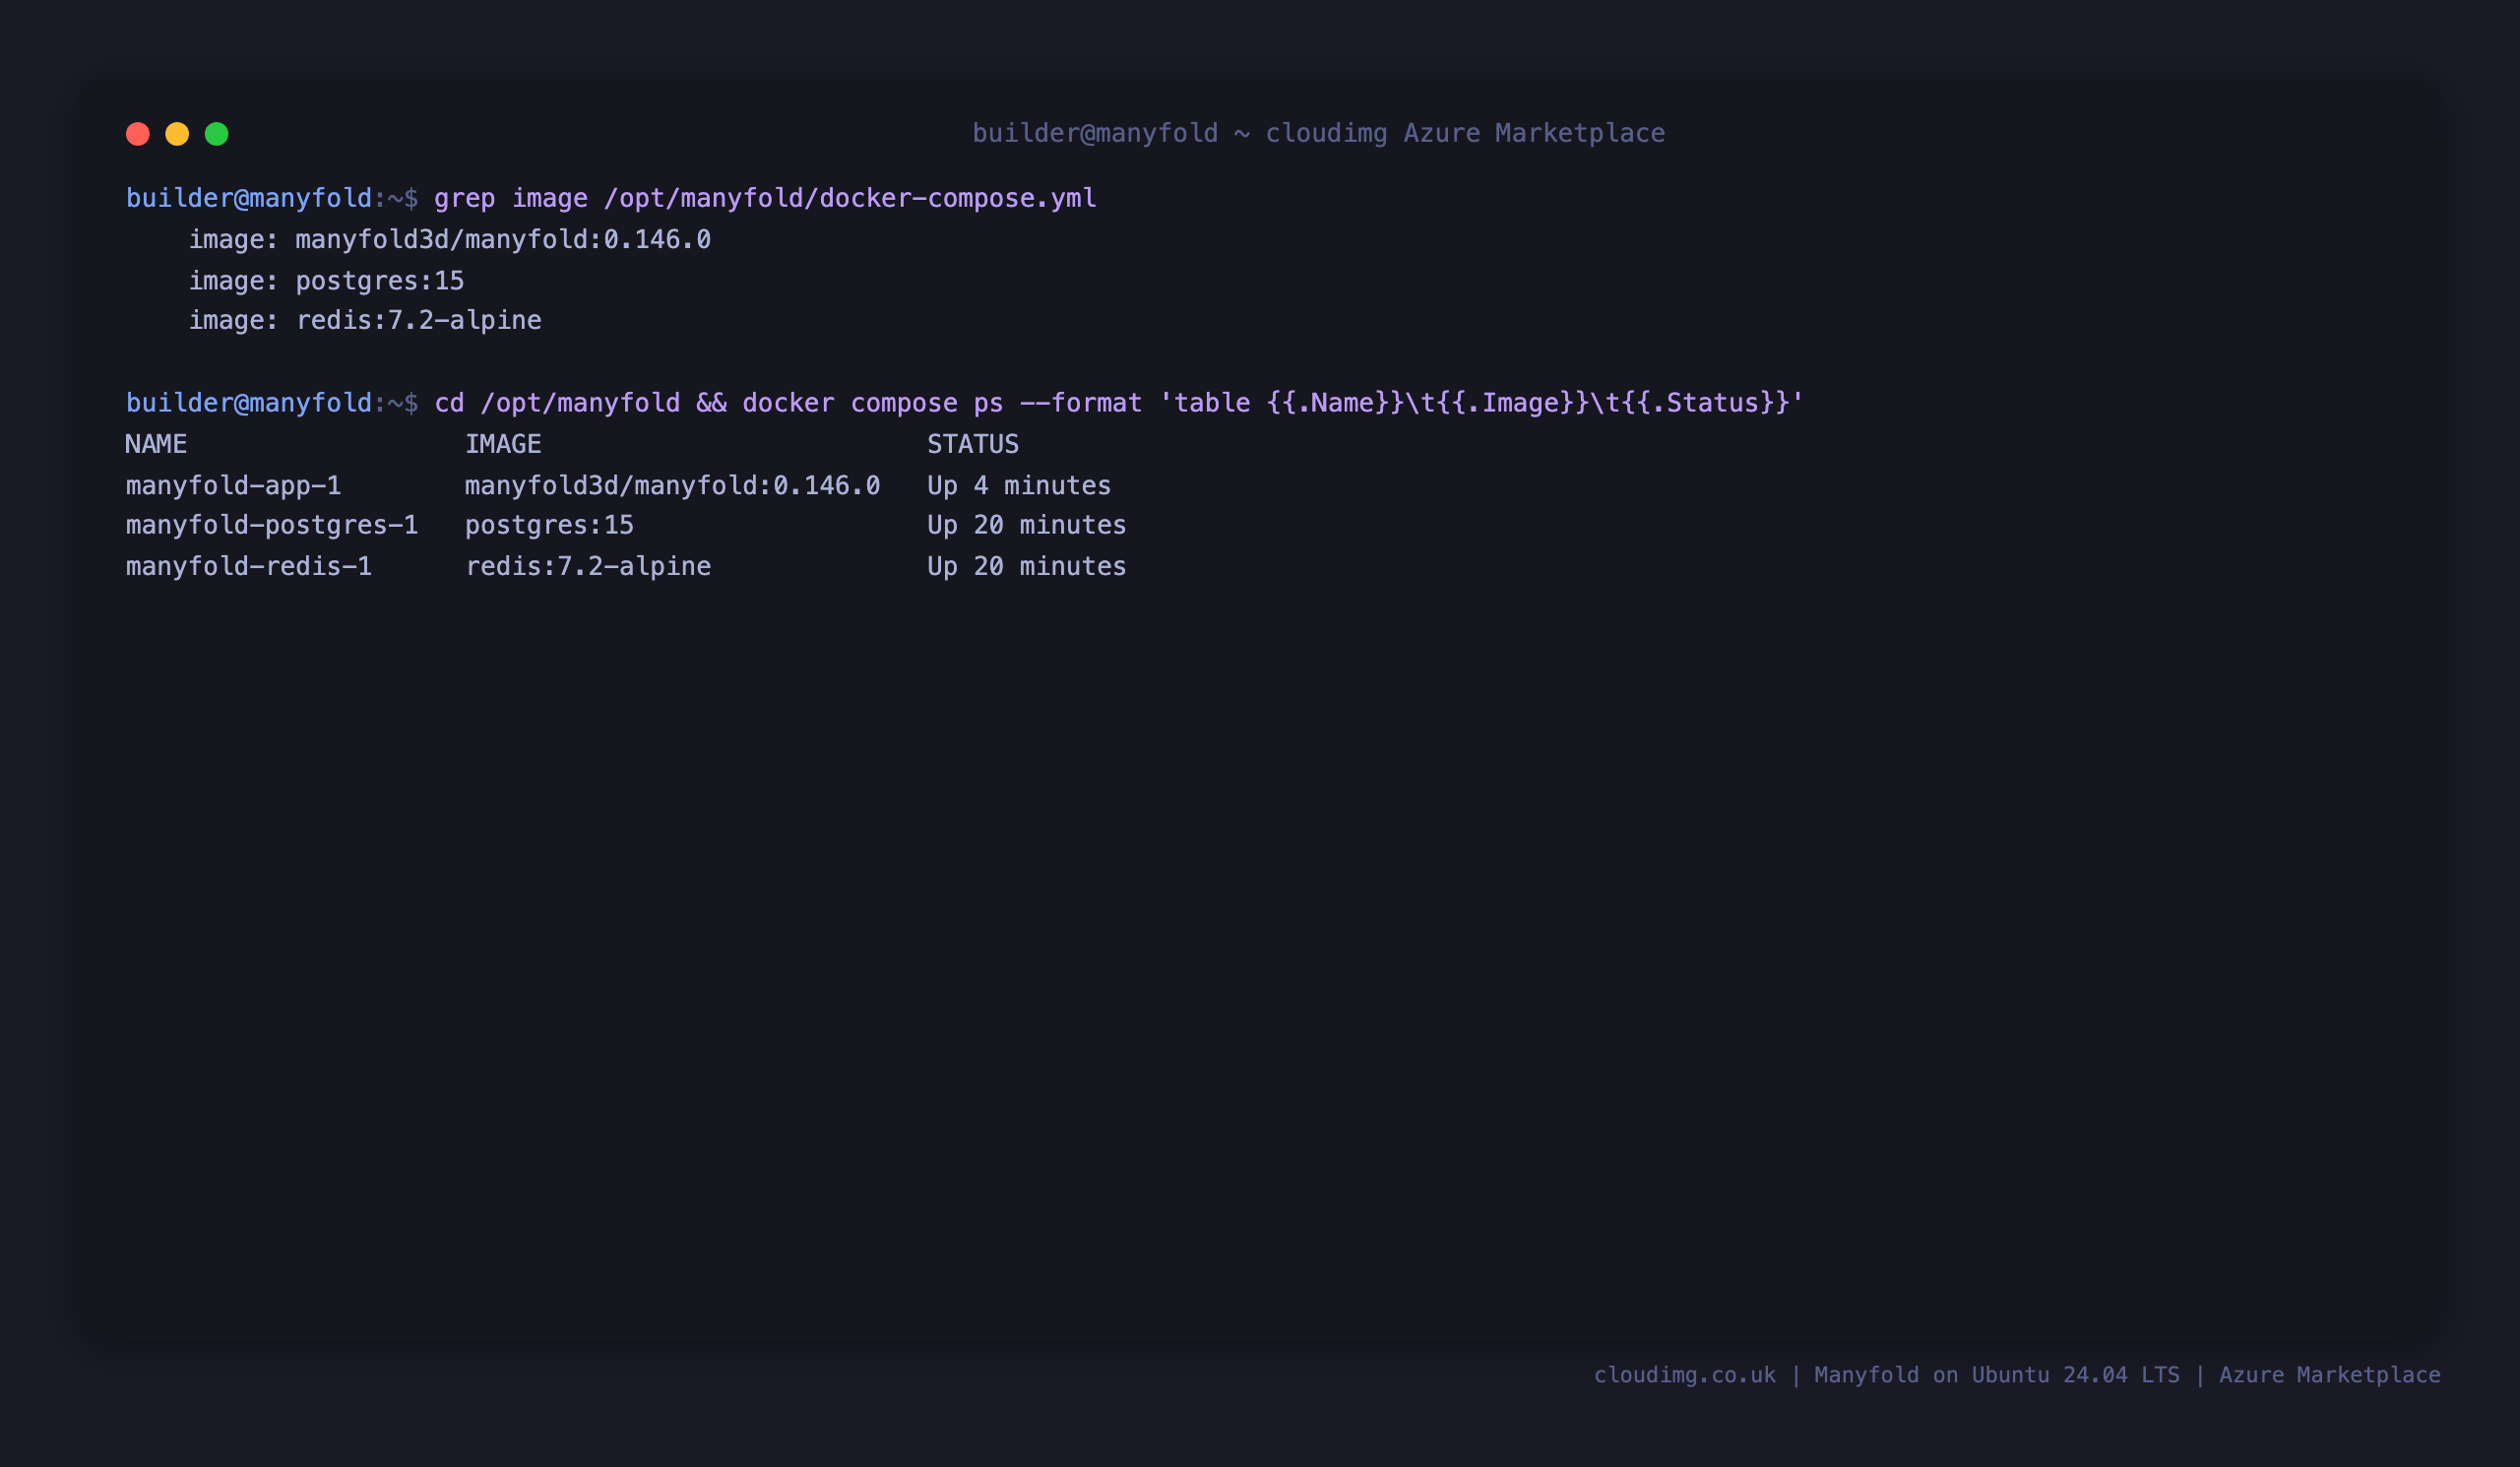The width and height of the screenshot is (2520, 1467).
Task: Click 'redis:7.2-alpine' in the manyfold-redis-1 row
Action: click(588, 567)
